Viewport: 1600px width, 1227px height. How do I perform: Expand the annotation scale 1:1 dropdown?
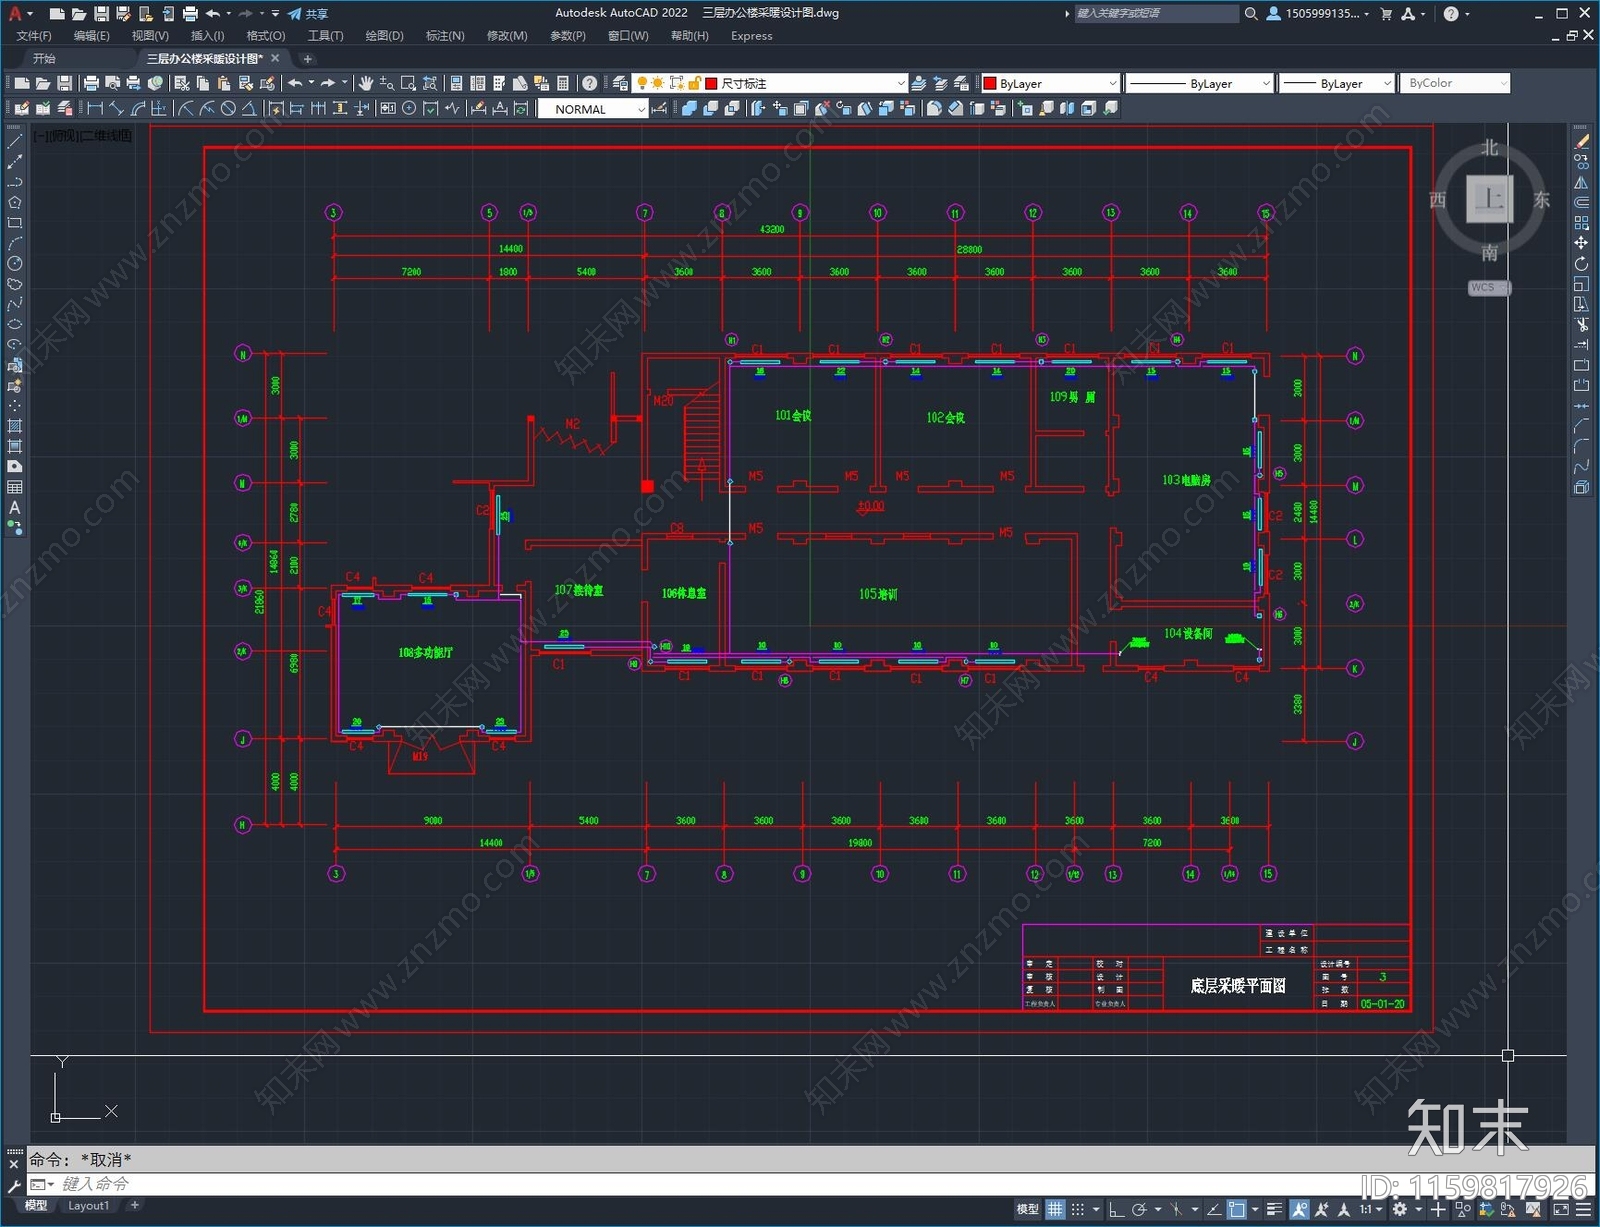[x=1379, y=1209]
